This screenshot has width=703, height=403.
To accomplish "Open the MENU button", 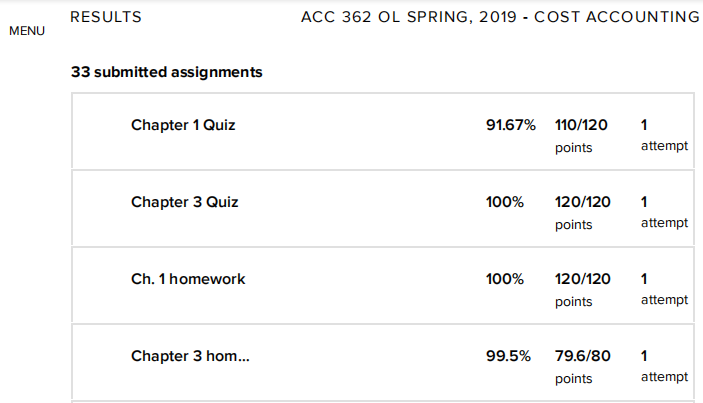I will [26, 31].
